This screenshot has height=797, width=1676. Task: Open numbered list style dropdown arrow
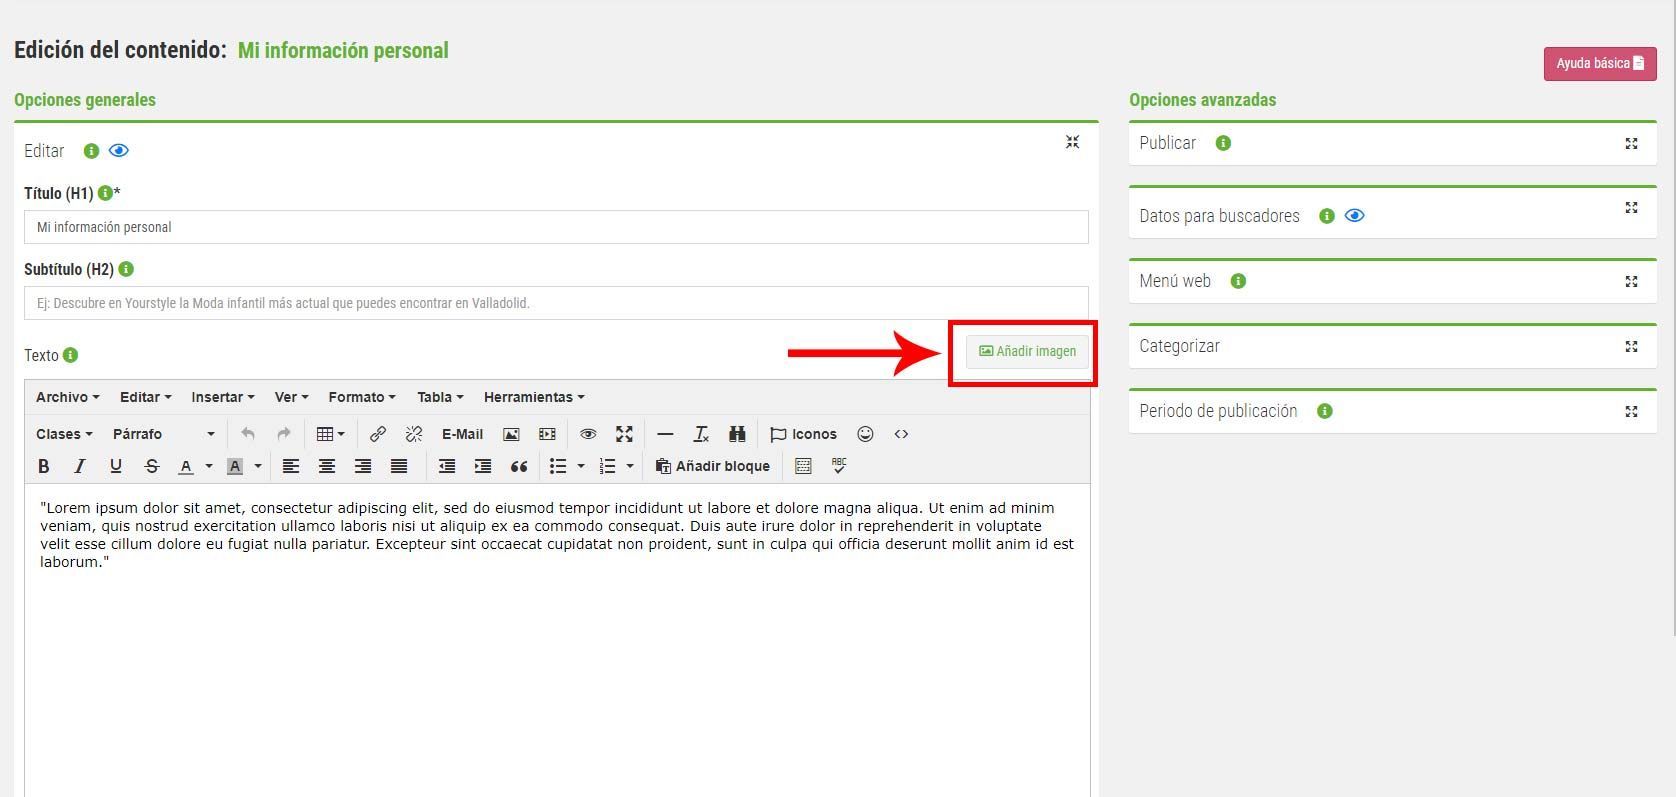[630, 466]
